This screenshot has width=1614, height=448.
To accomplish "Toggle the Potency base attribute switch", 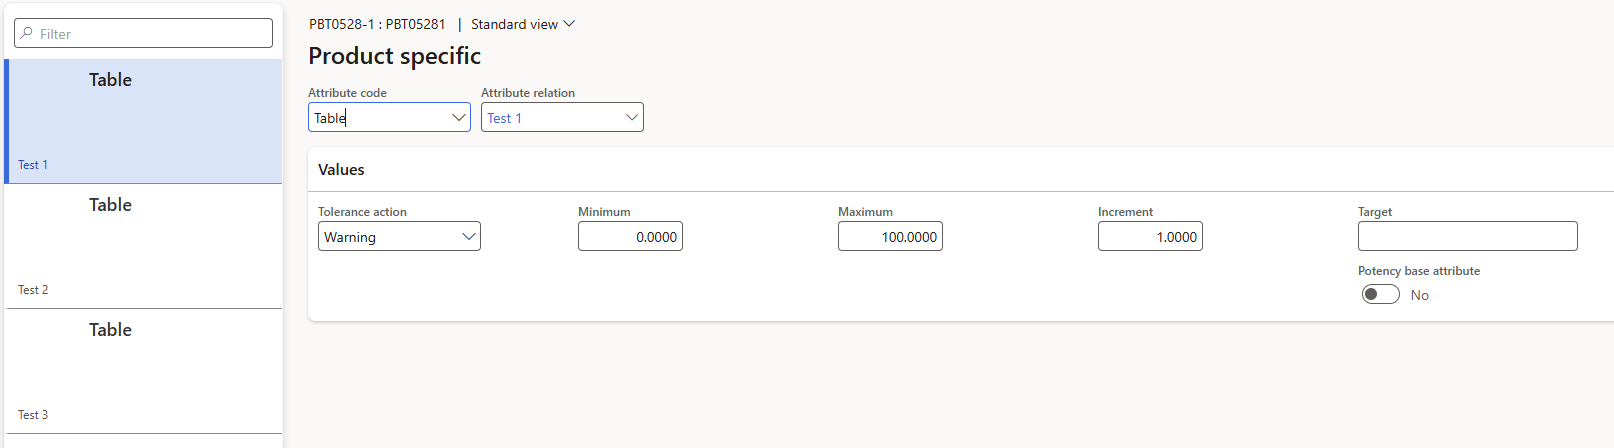I will [x=1380, y=295].
